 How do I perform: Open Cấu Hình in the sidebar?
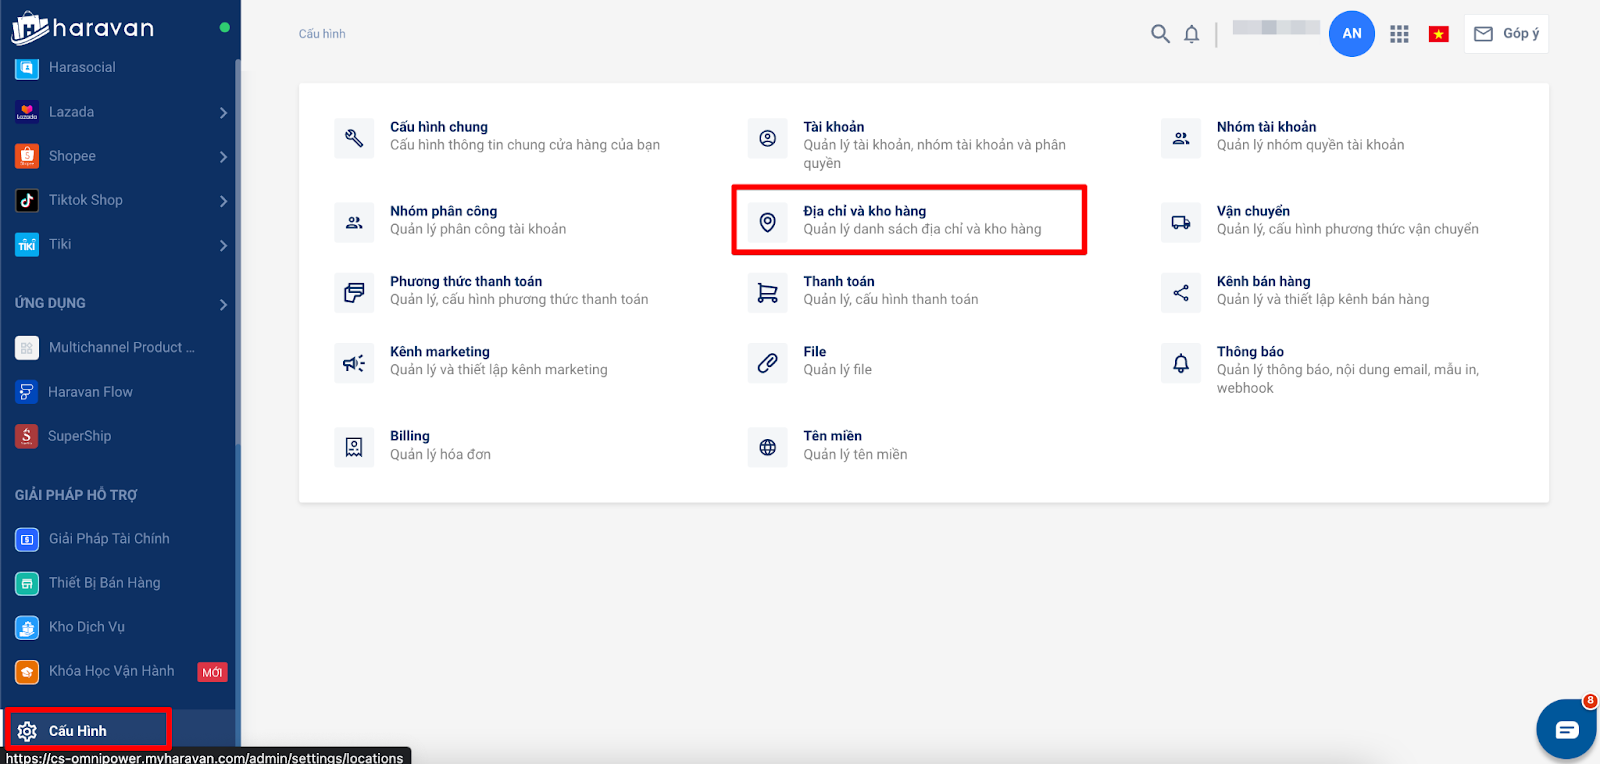tap(78, 731)
